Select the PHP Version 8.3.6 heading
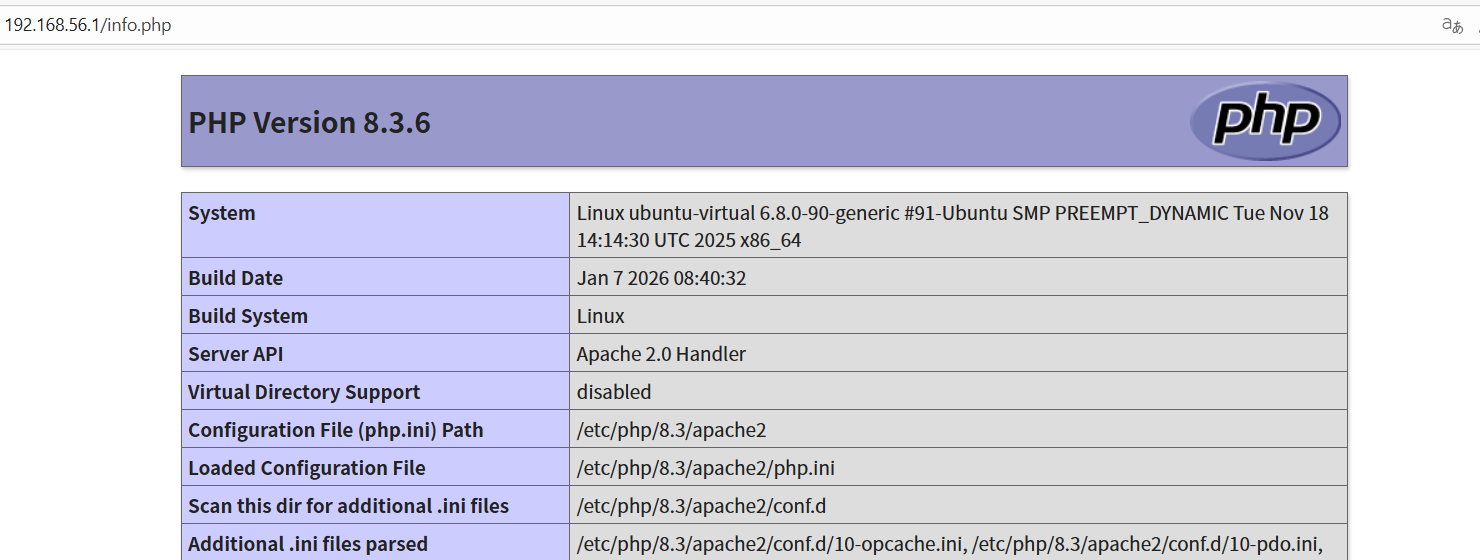The image size is (1480, 560). [309, 122]
